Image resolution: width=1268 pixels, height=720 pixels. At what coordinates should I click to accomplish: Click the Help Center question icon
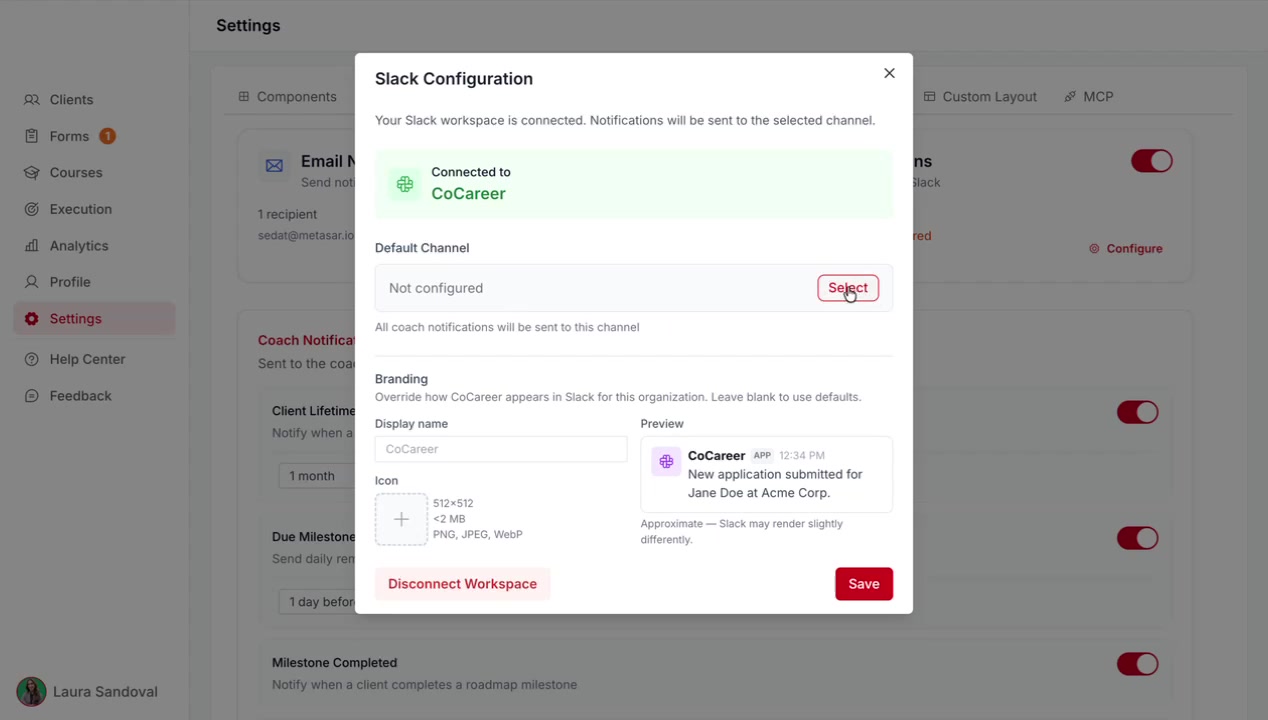coord(32,359)
